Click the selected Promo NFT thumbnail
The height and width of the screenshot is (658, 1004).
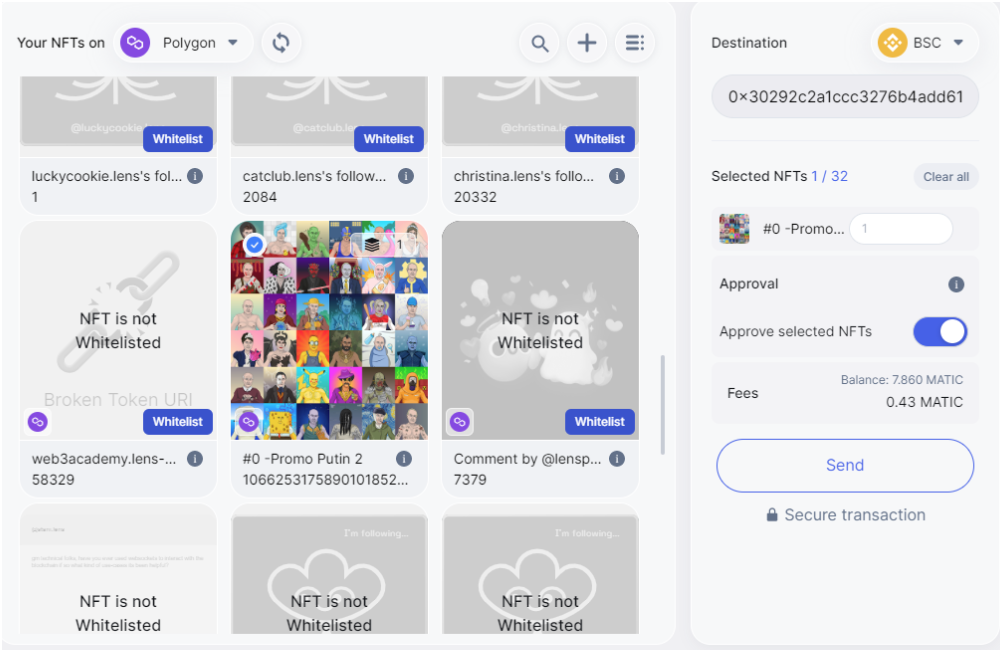734,229
